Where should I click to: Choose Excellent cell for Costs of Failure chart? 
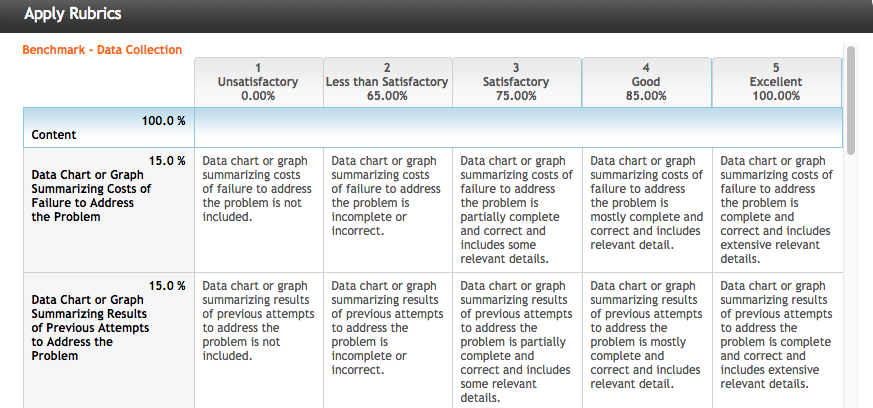(x=776, y=210)
